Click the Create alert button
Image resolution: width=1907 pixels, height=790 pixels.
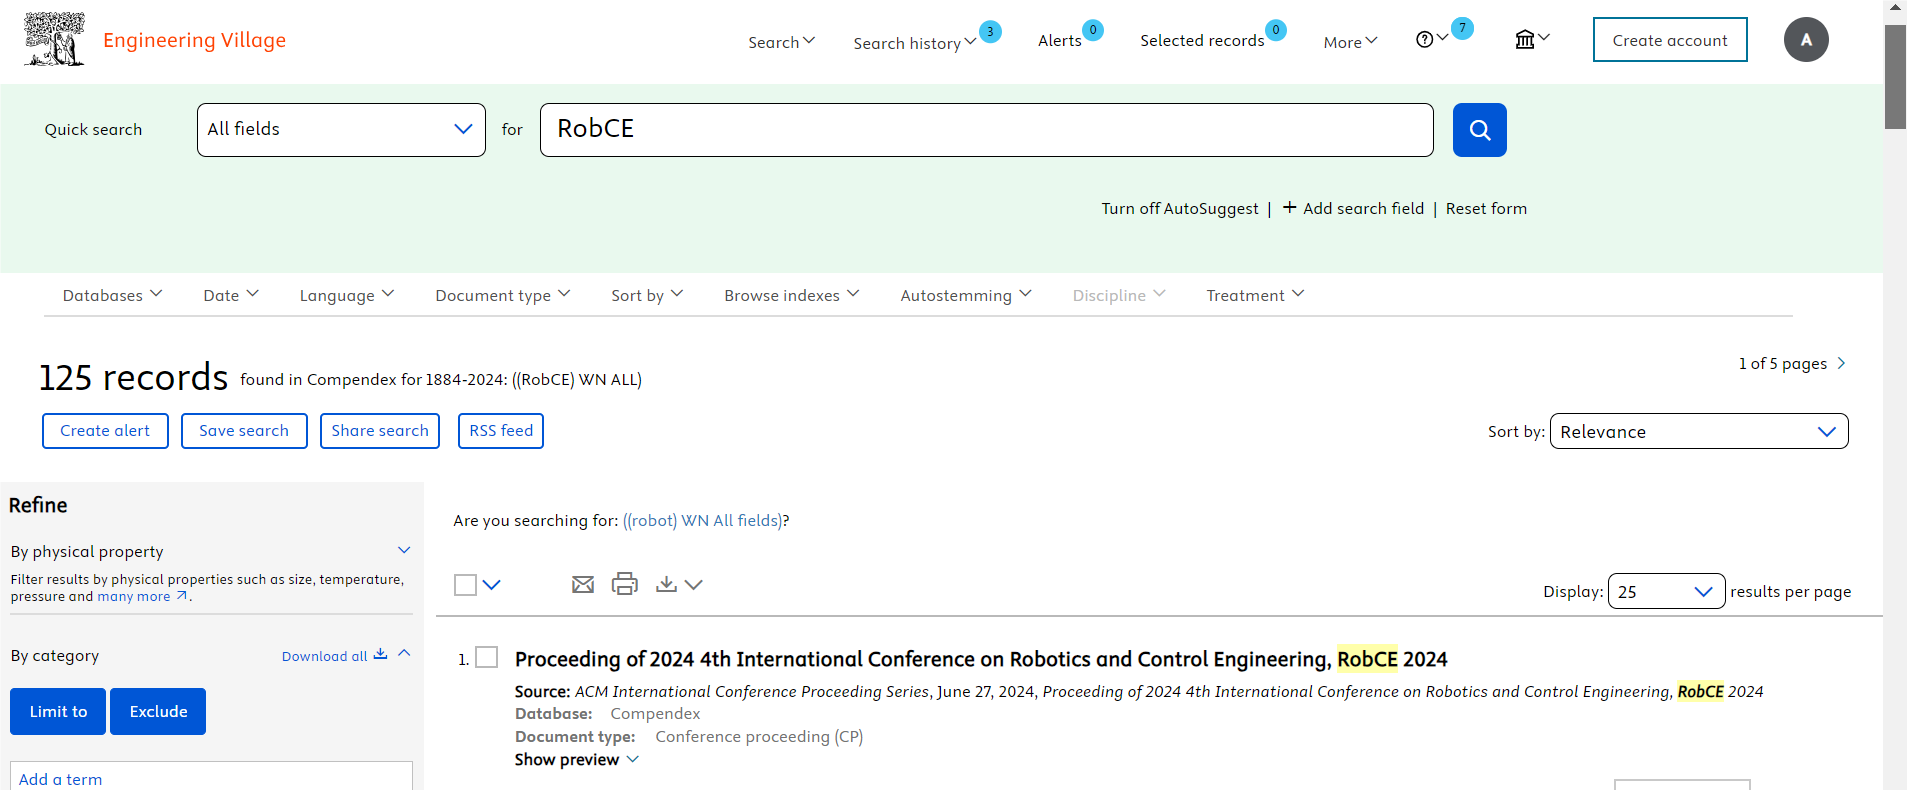[x=105, y=431]
